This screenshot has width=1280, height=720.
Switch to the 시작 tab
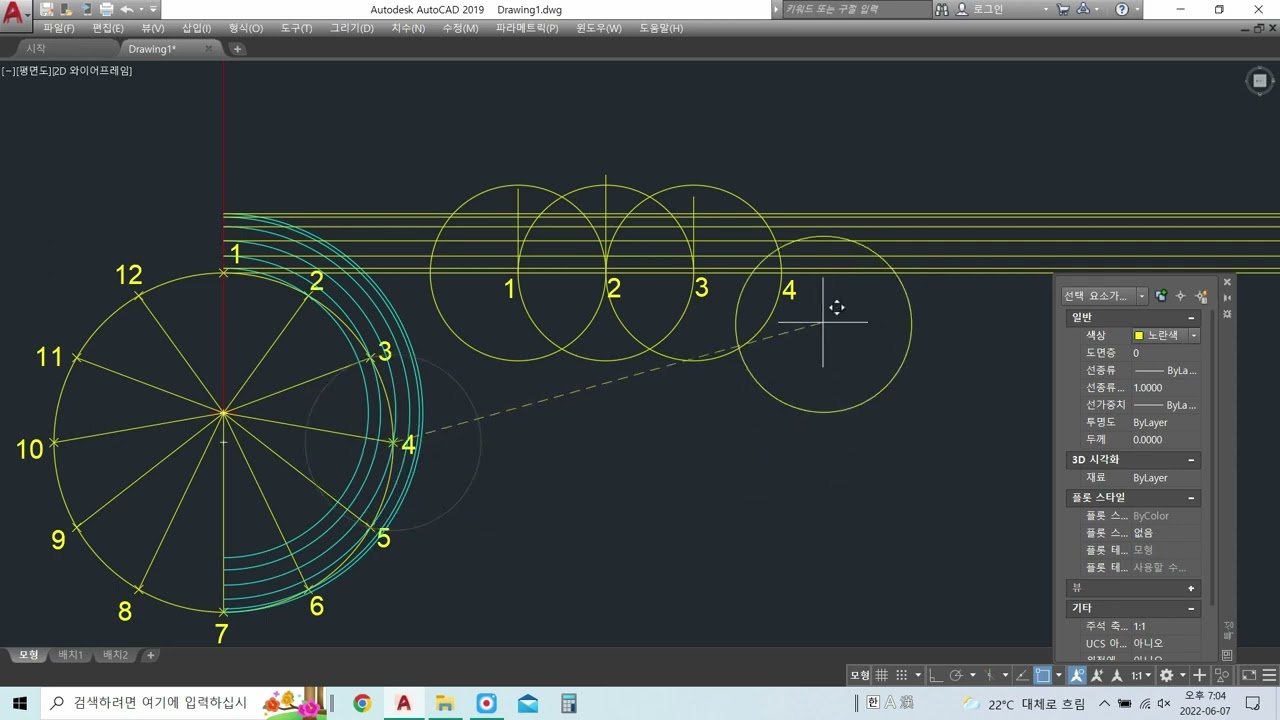(x=36, y=48)
